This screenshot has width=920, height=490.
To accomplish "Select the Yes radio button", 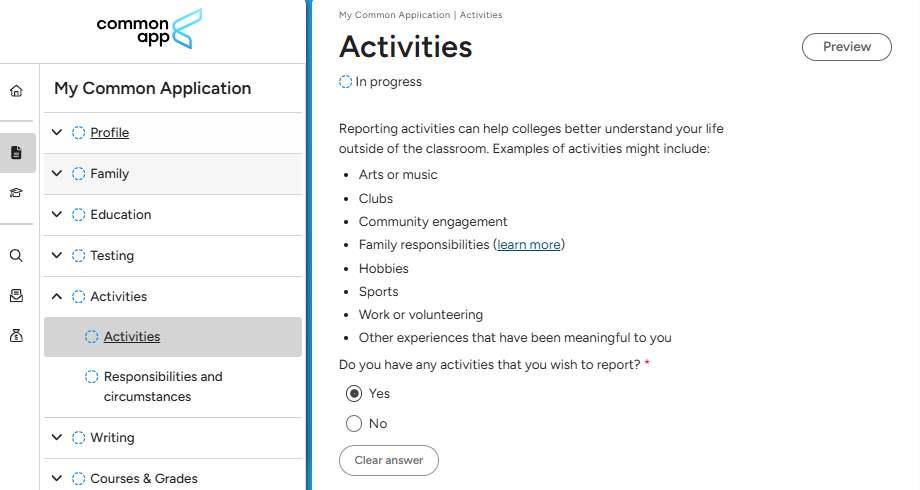I will [354, 393].
